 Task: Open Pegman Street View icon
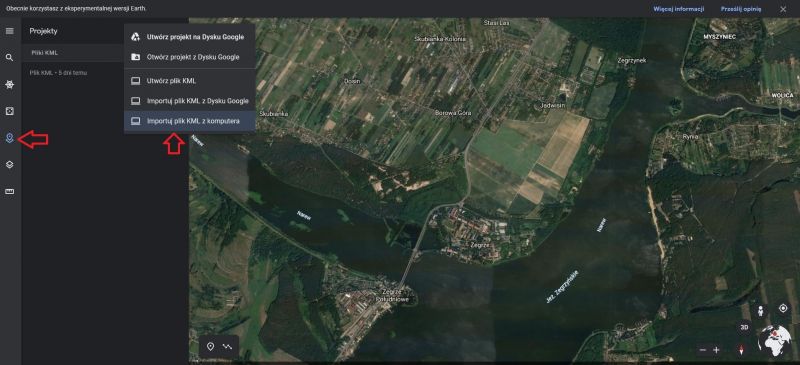(761, 311)
